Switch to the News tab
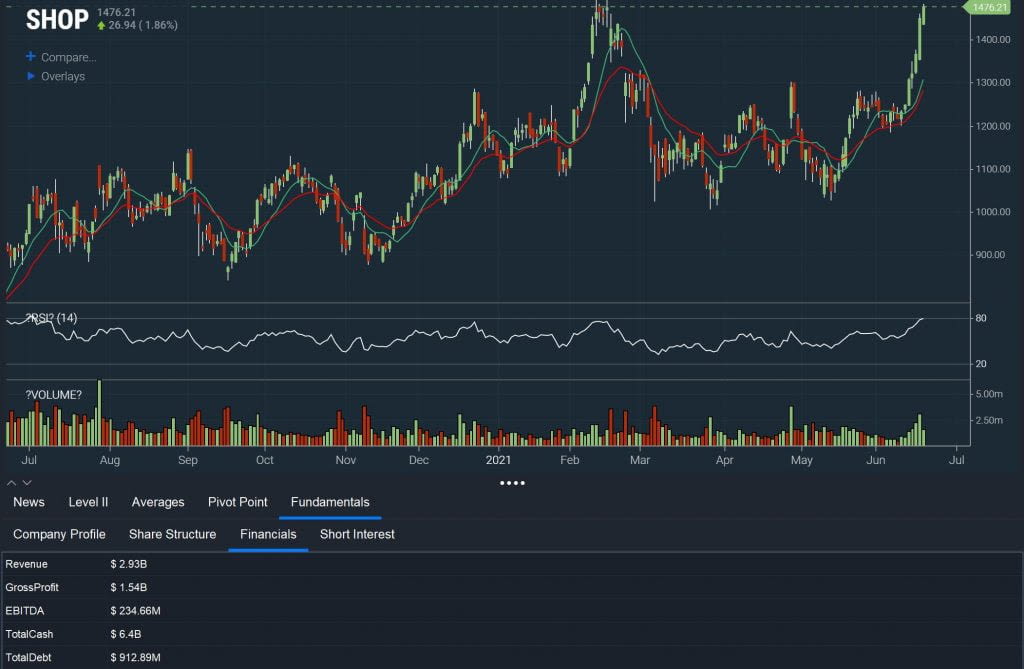This screenshot has width=1024, height=669. [28, 502]
